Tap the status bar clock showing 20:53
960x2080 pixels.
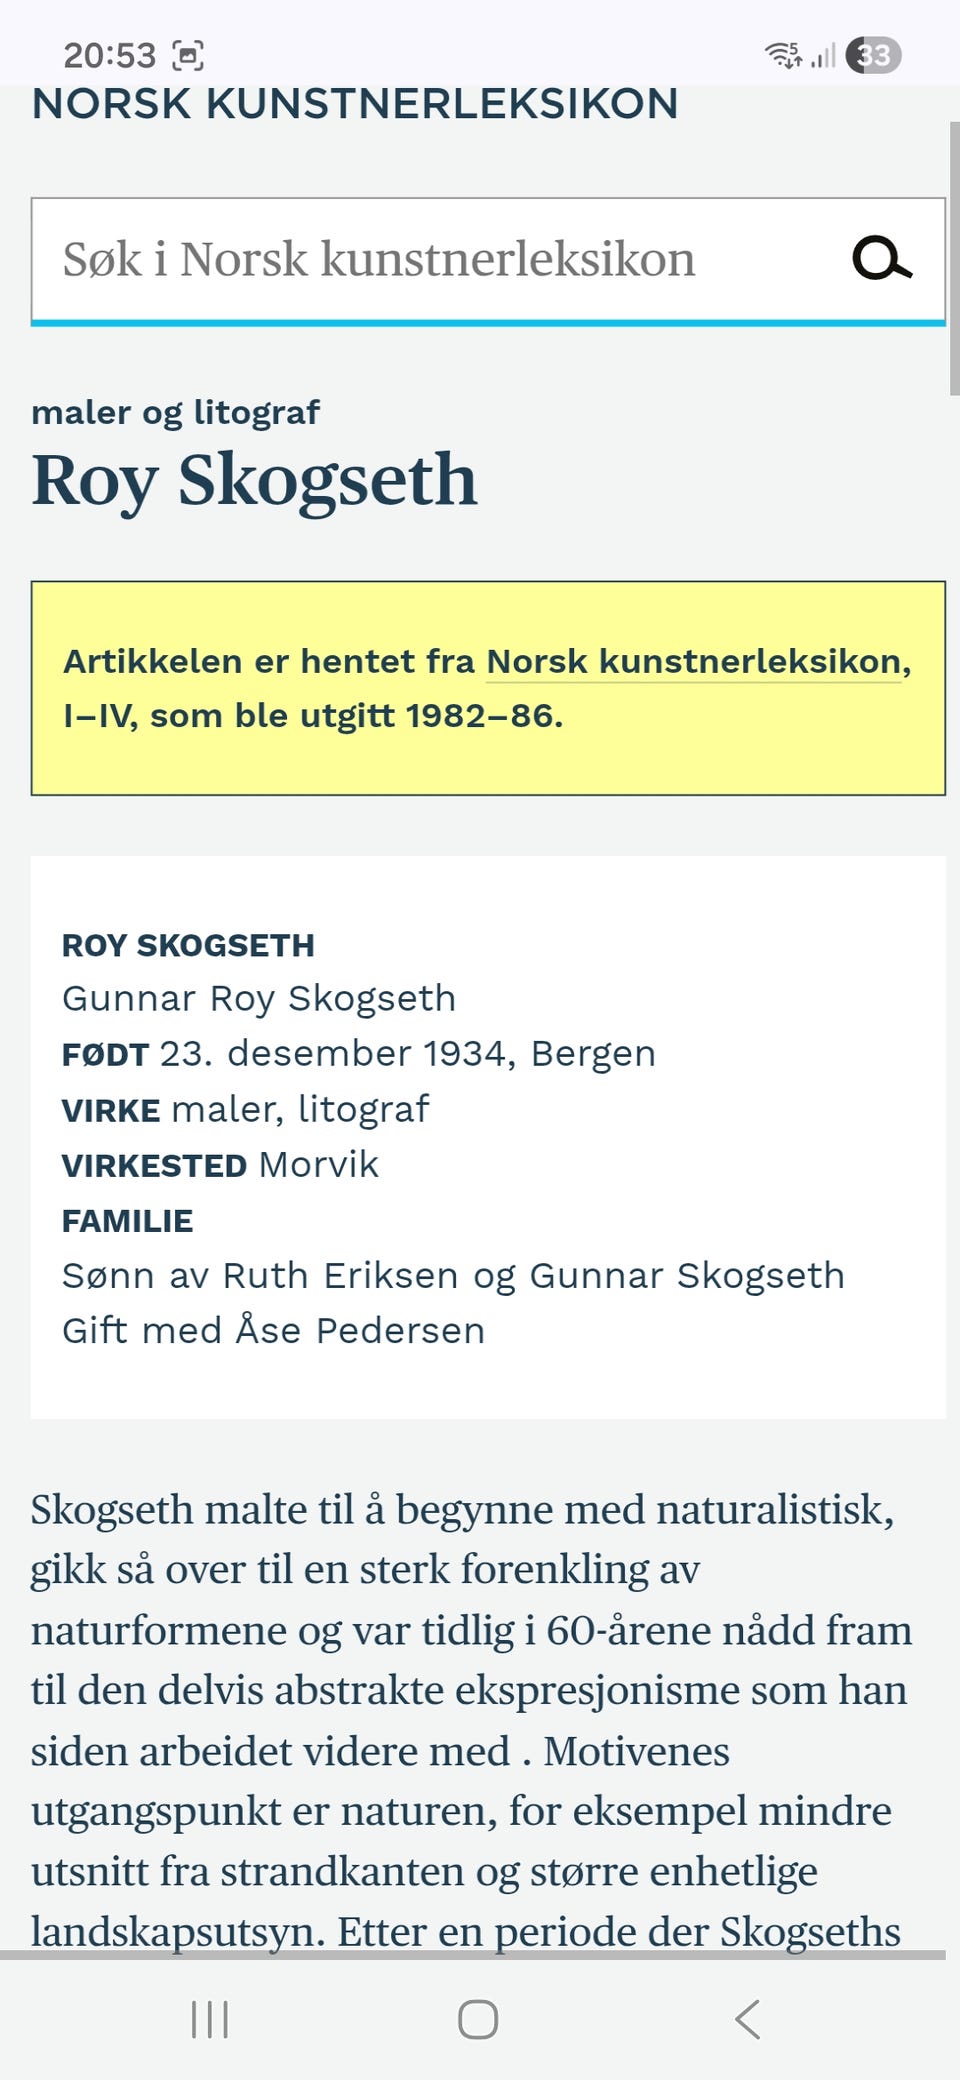pos(109,55)
